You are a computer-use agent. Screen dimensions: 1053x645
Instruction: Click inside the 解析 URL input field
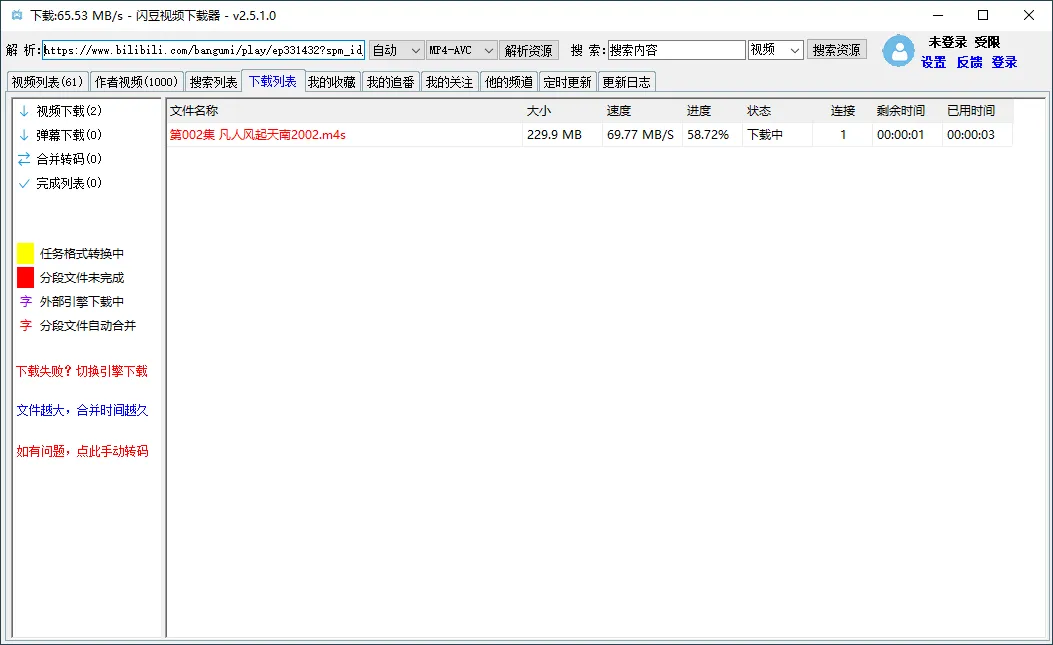pos(200,49)
